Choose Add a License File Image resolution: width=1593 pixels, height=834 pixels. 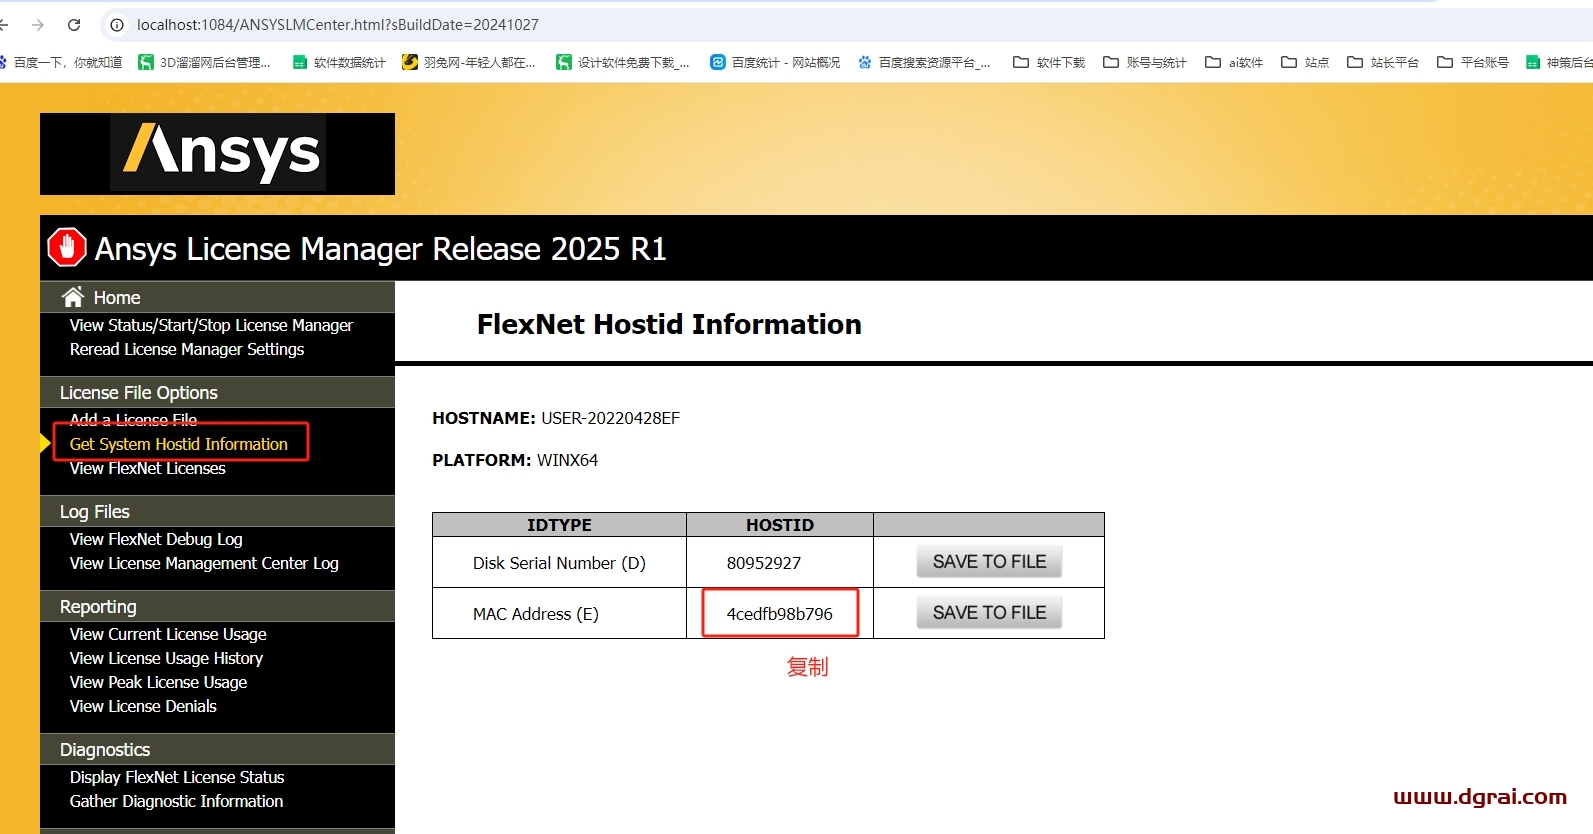pyautogui.click(x=133, y=419)
